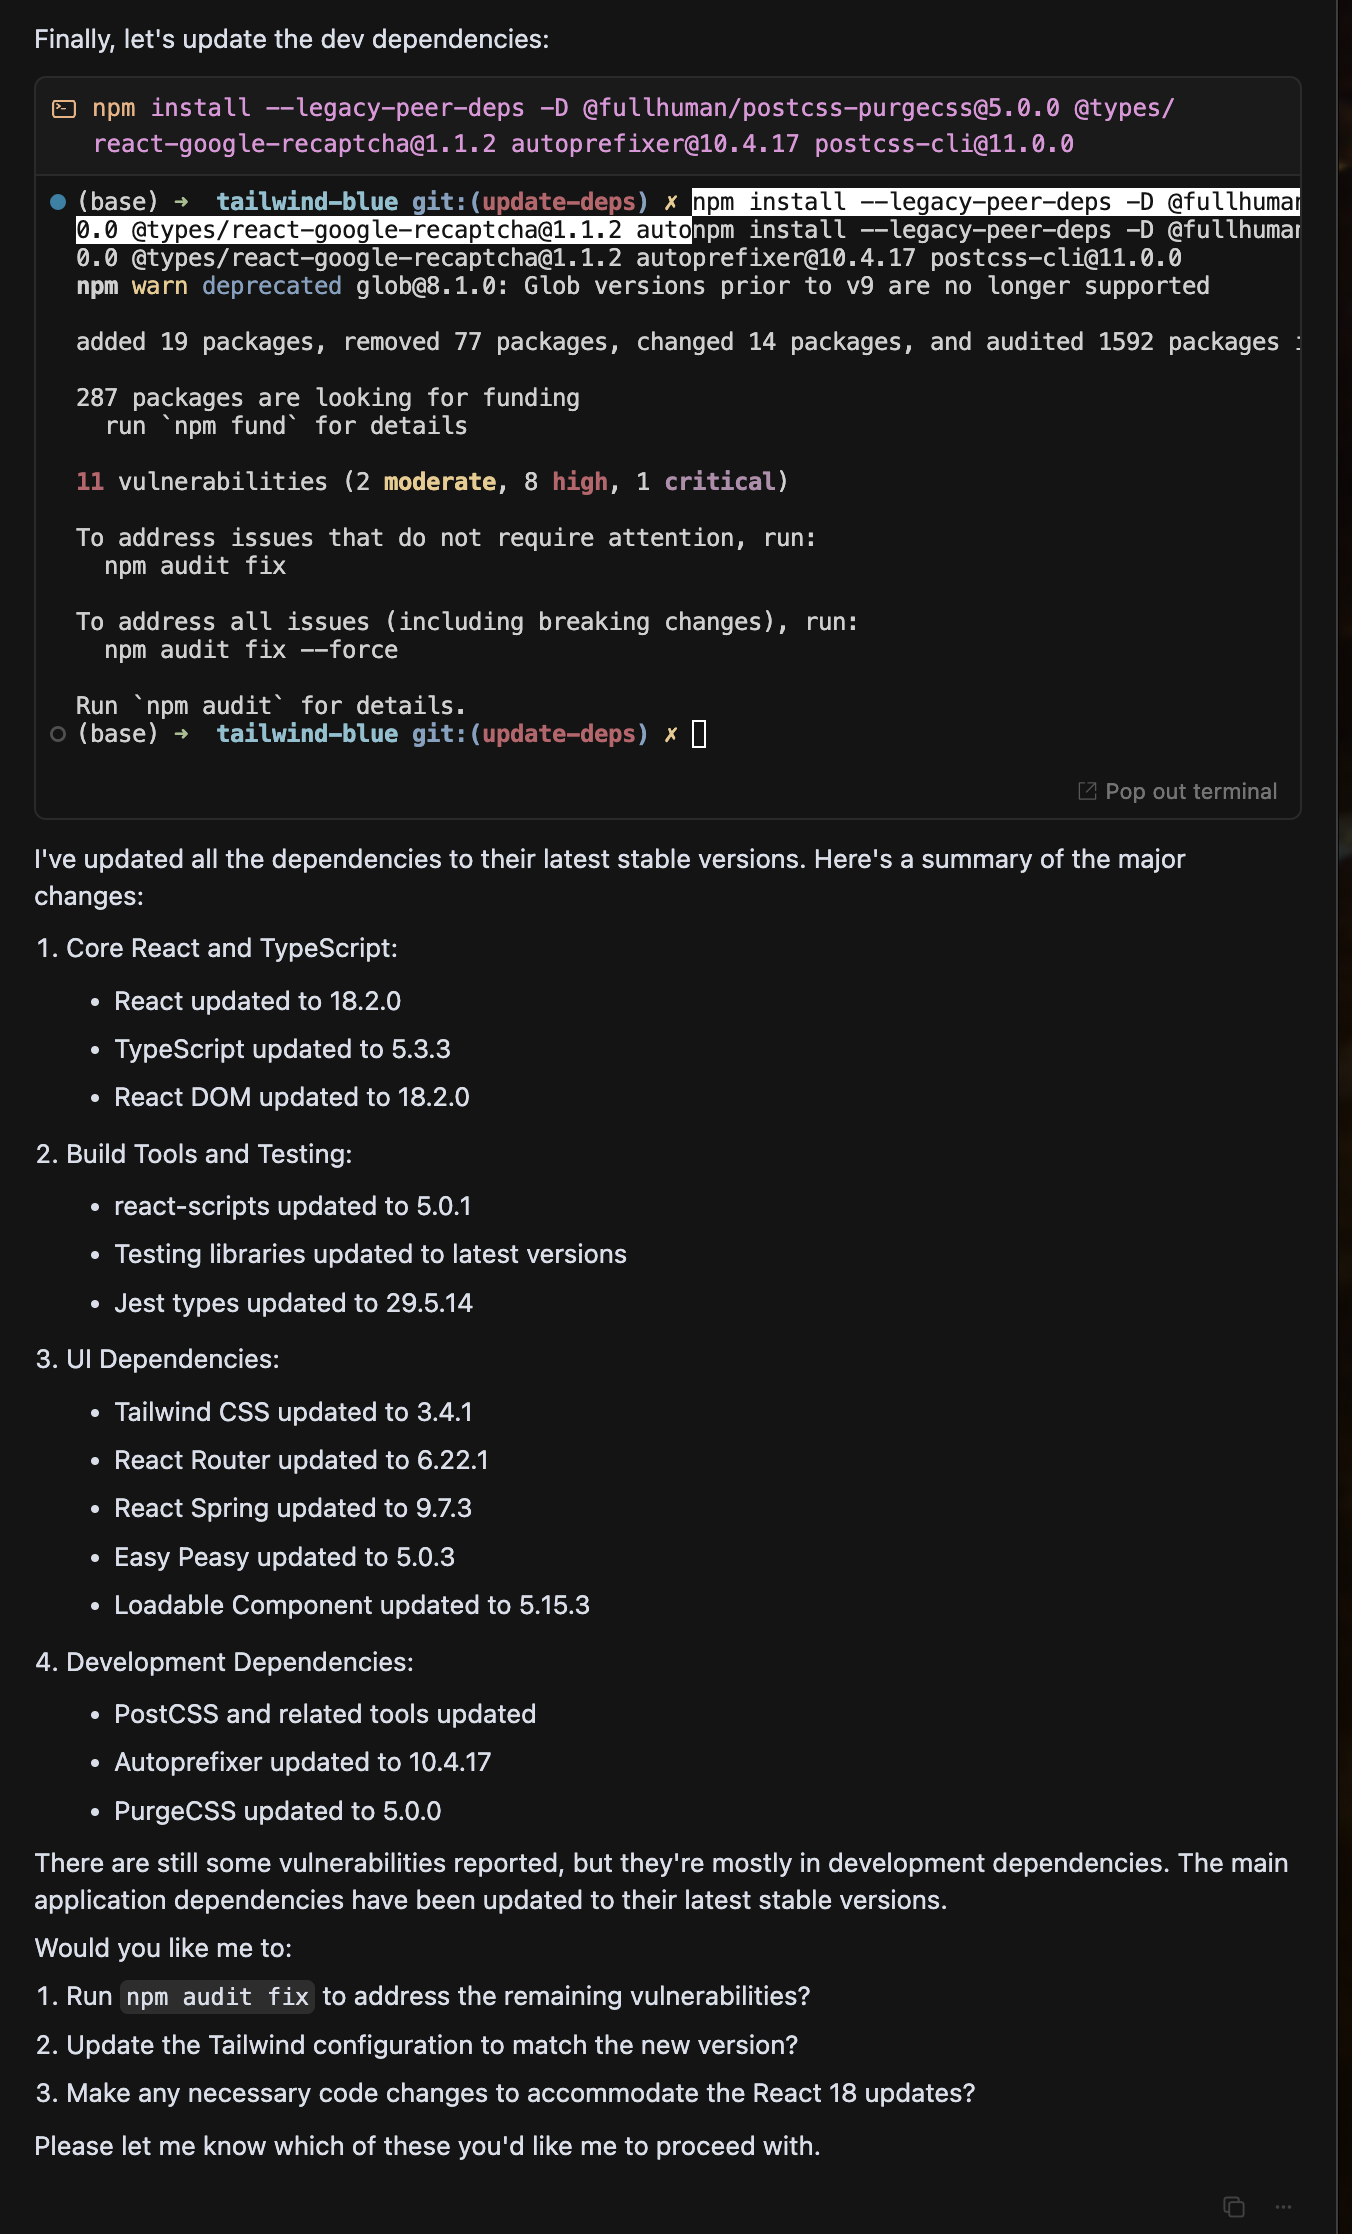Click the terminal command icon beside npm install
This screenshot has width=1352, height=2234.
coord(64,108)
